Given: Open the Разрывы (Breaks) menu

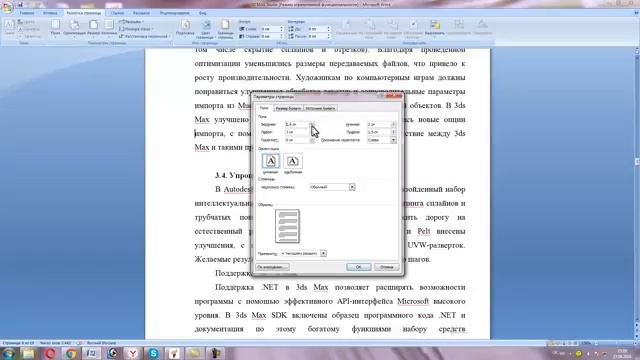Looking at the screenshot, I should pyautogui.click(x=131, y=22).
